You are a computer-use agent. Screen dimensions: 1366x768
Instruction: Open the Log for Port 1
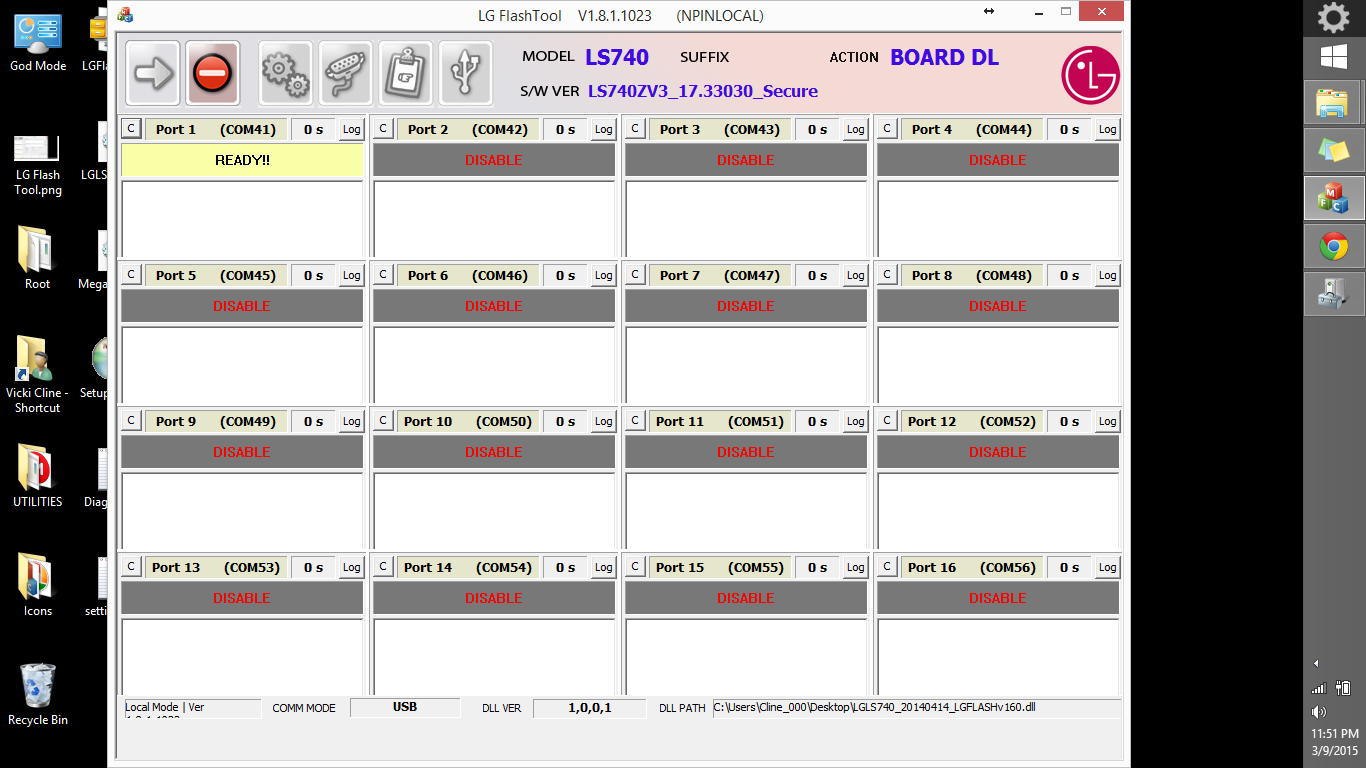click(x=352, y=129)
